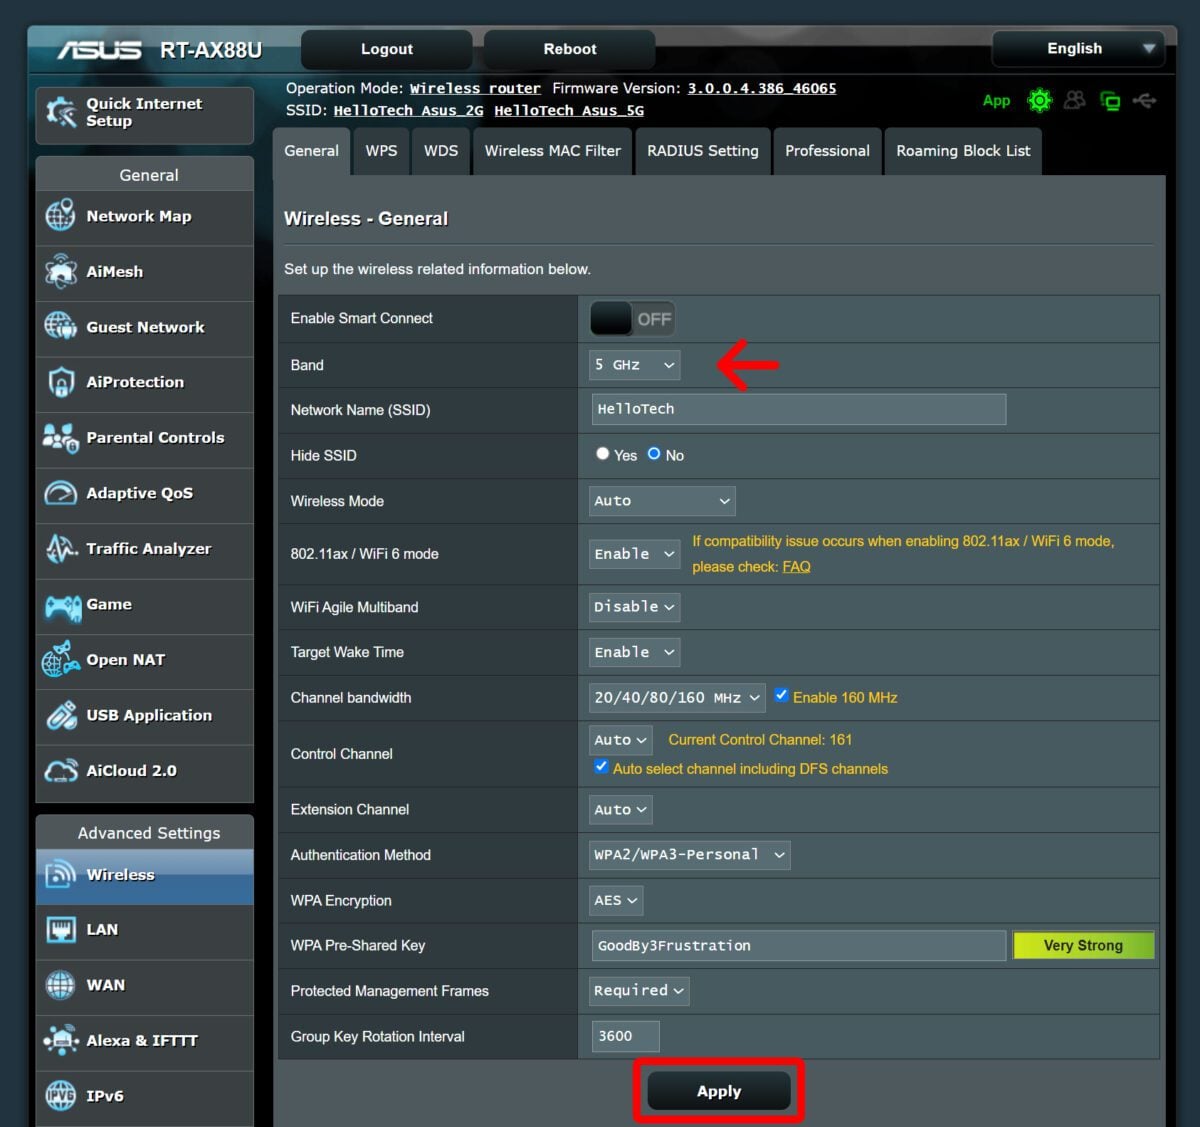
Task: Toggle the Enable Smart Connect switch
Action: [x=632, y=319]
